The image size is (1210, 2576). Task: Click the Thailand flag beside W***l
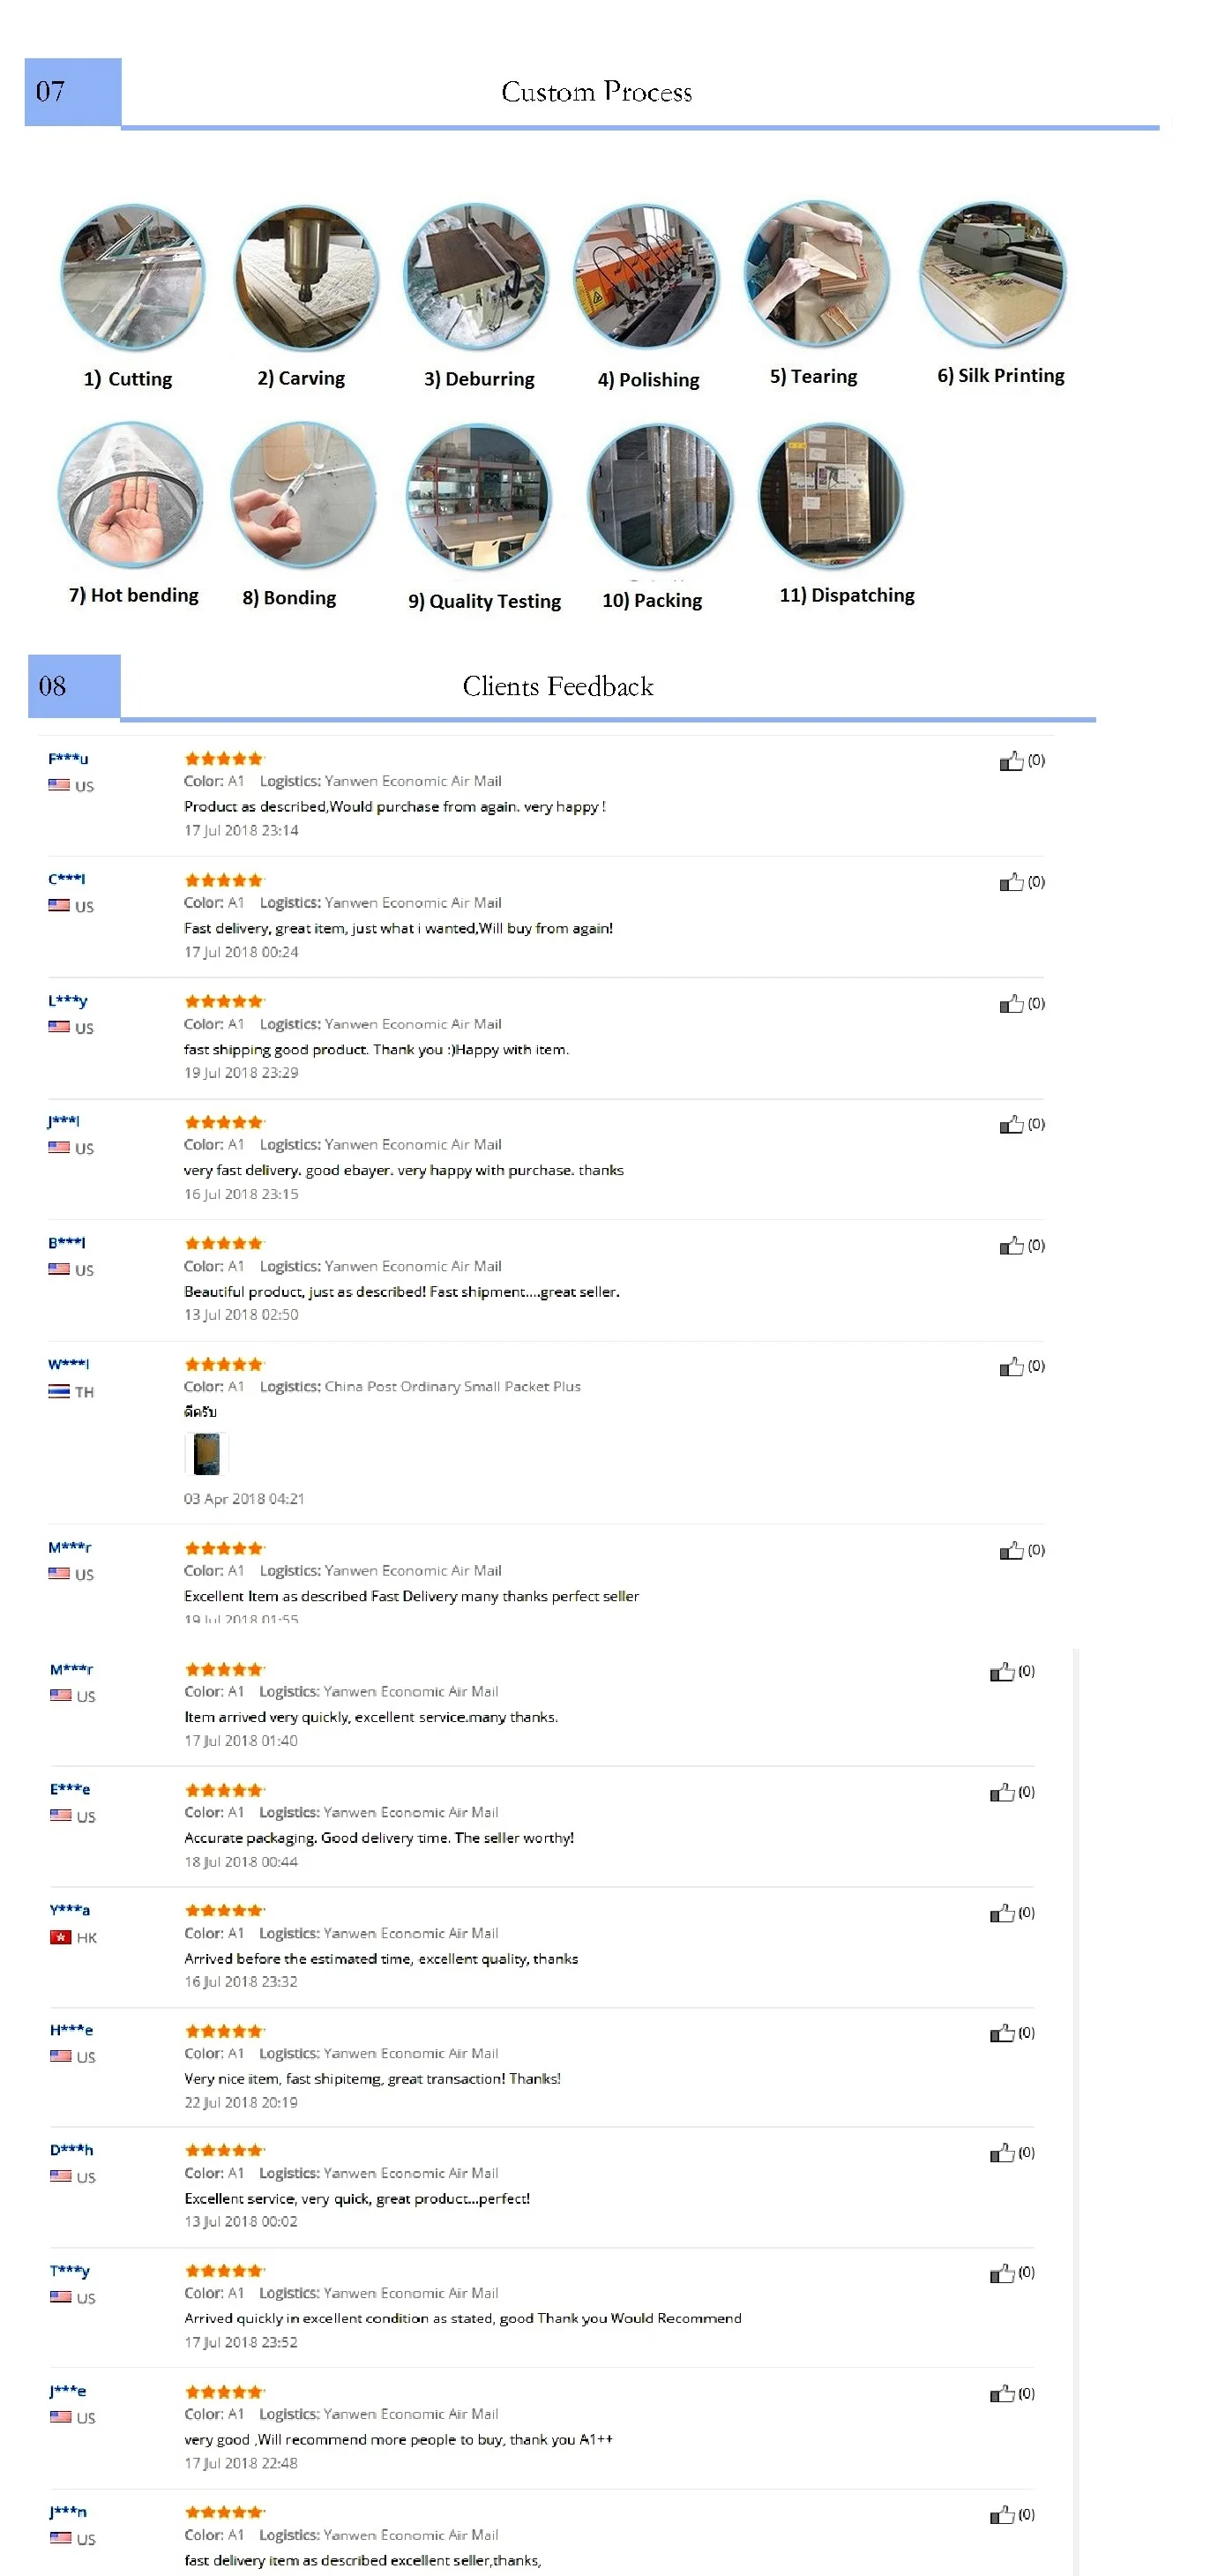click(x=59, y=1391)
